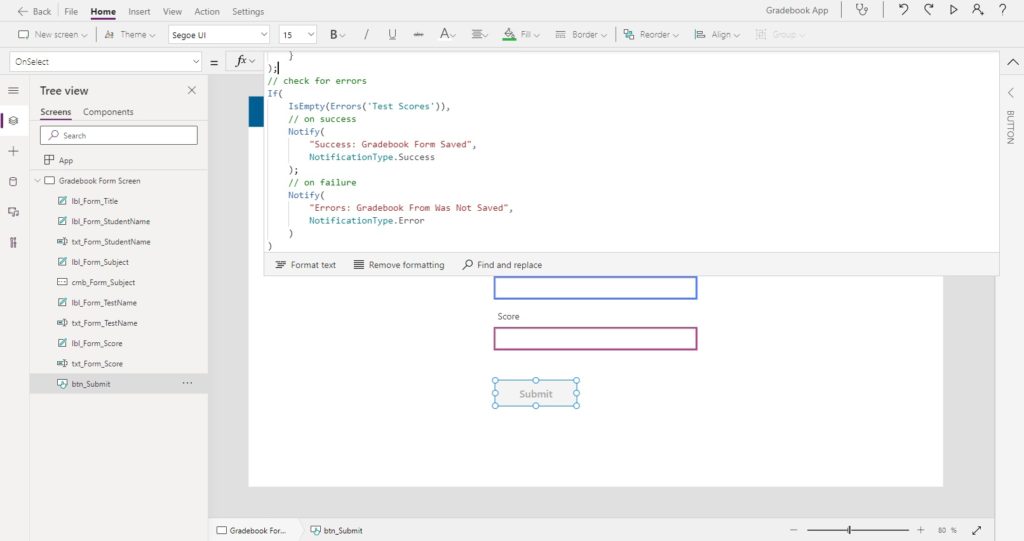Image resolution: width=1024 pixels, height=541 pixels.
Task: Click the Undo arrow icon
Action: pos(903,10)
